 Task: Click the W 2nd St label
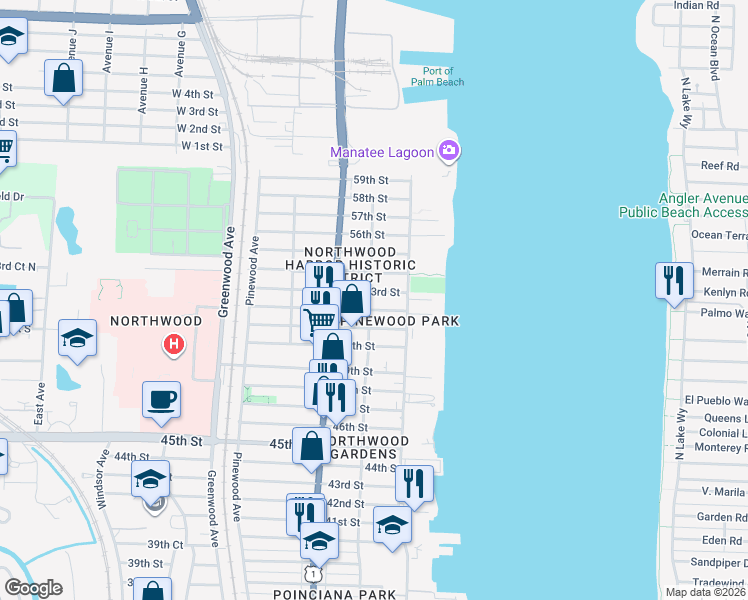(198, 129)
